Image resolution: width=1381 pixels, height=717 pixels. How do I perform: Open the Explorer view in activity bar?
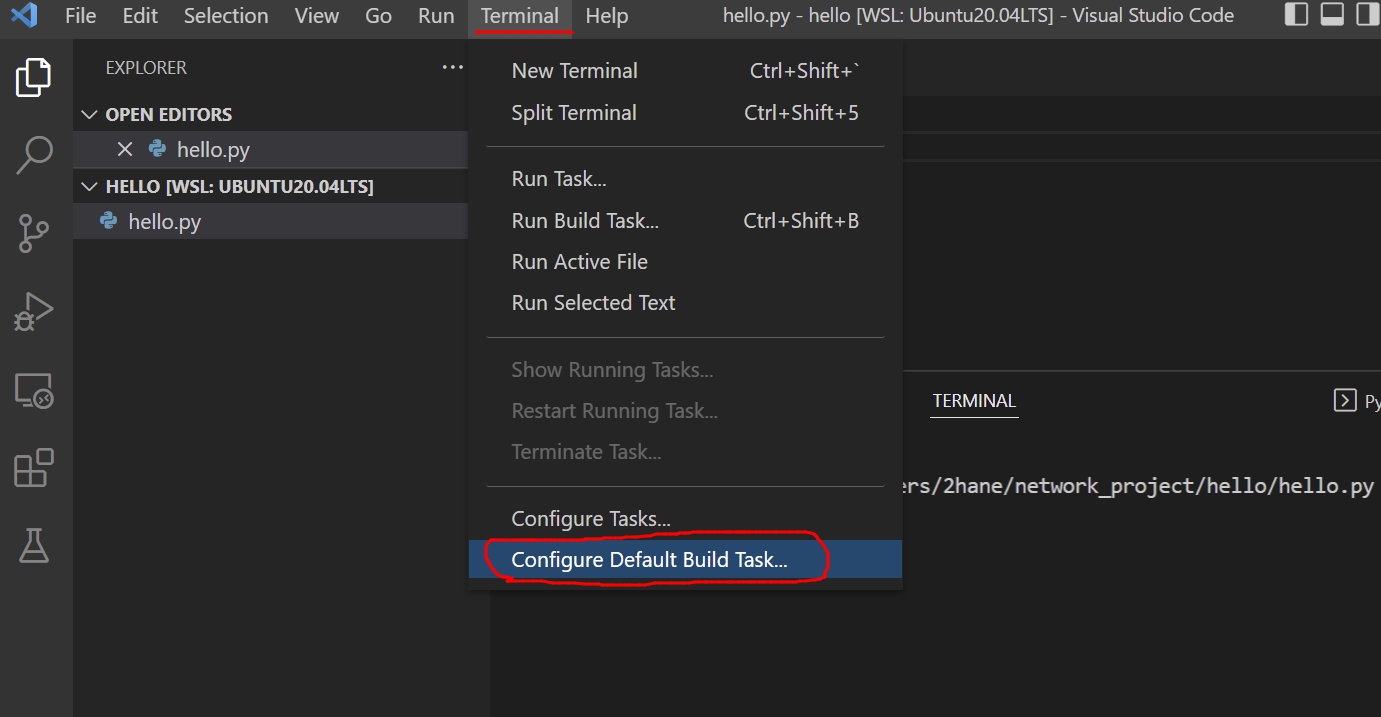(33, 77)
